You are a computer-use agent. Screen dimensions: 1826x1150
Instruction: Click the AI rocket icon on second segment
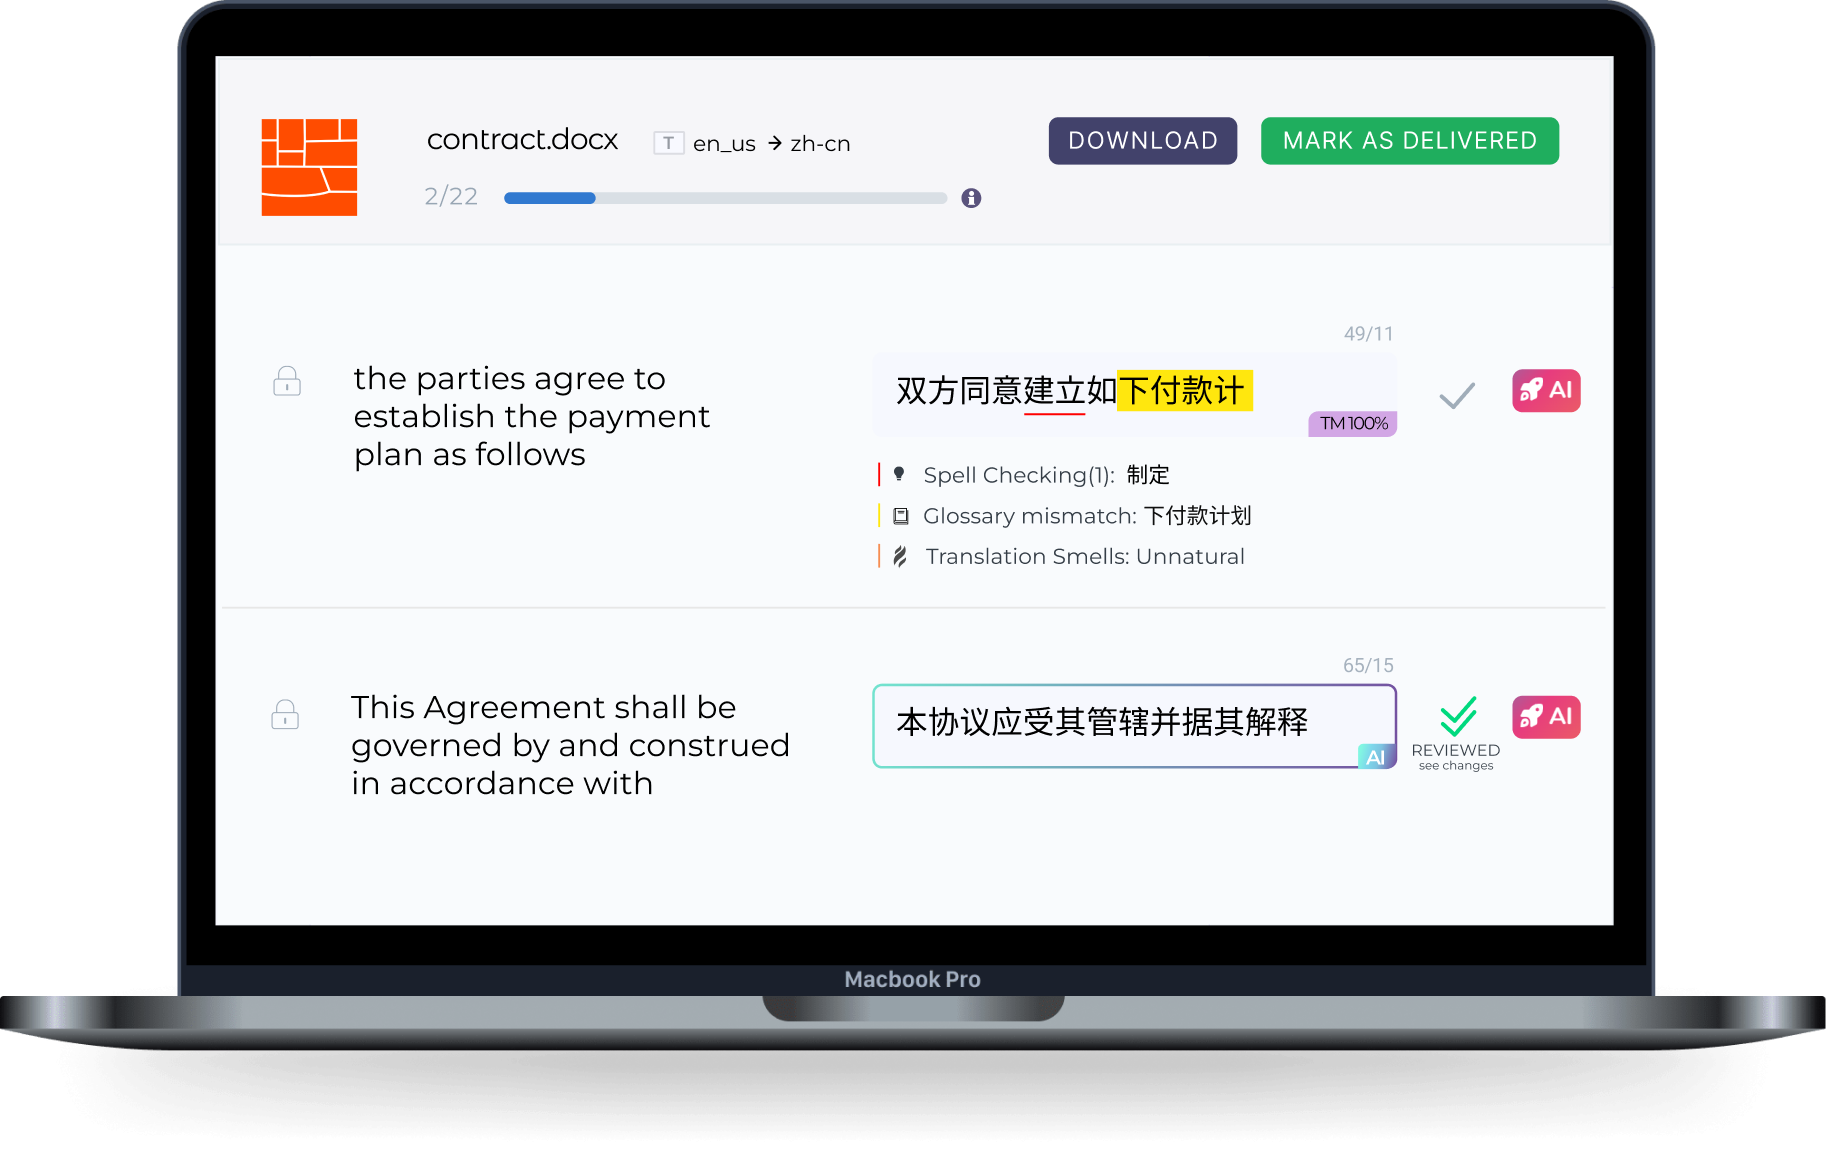1546,717
